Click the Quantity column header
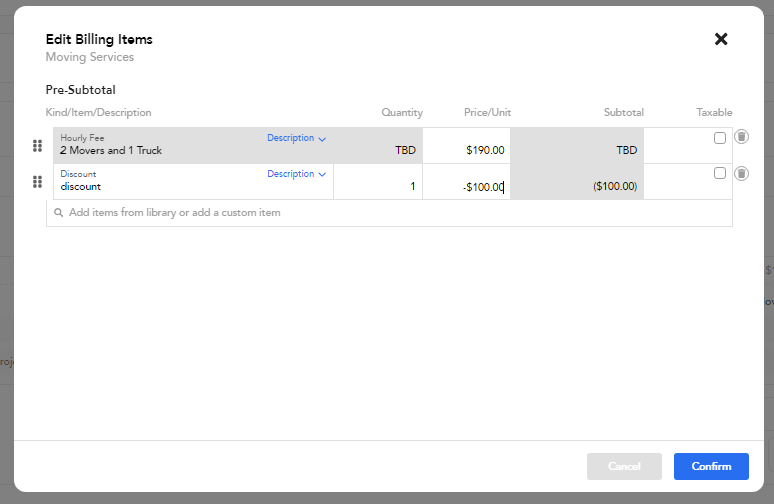The image size is (774, 504). (x=402, y=113)
